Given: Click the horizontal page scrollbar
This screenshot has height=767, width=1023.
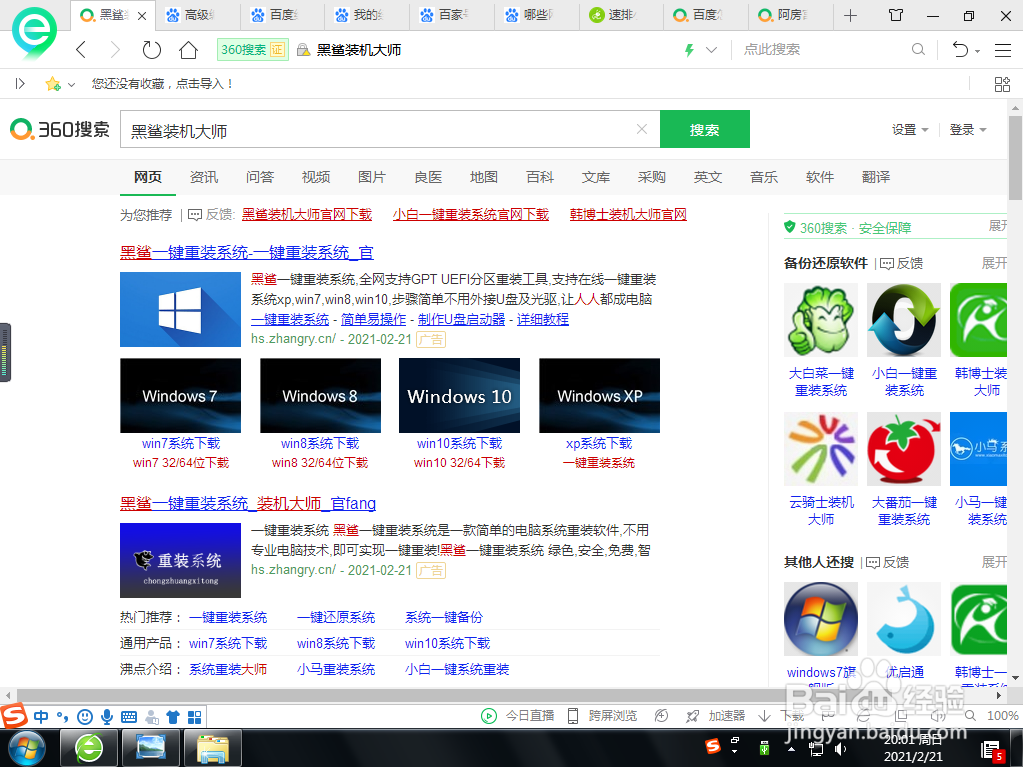Looking at the screenshot, I should (x=502, y=695).
